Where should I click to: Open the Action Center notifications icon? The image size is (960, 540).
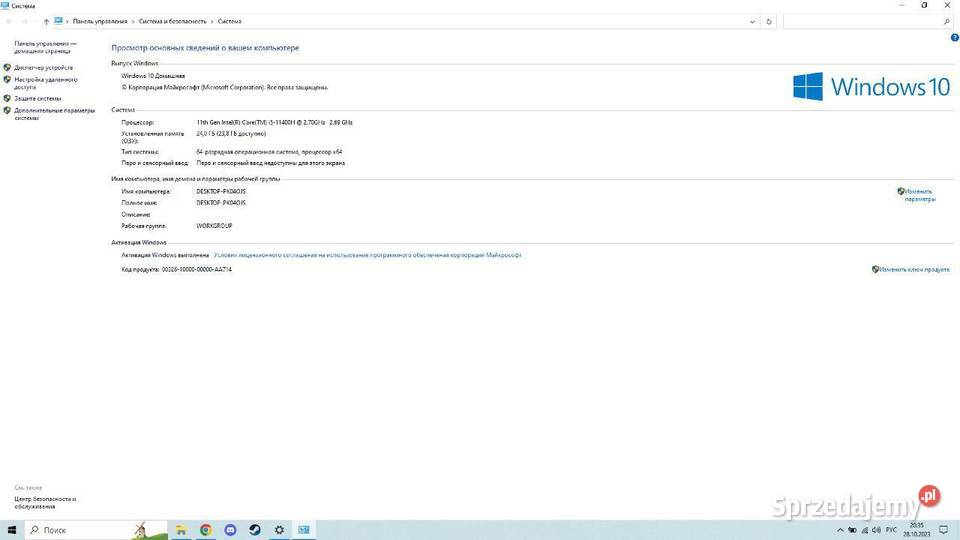pos(943,530)
